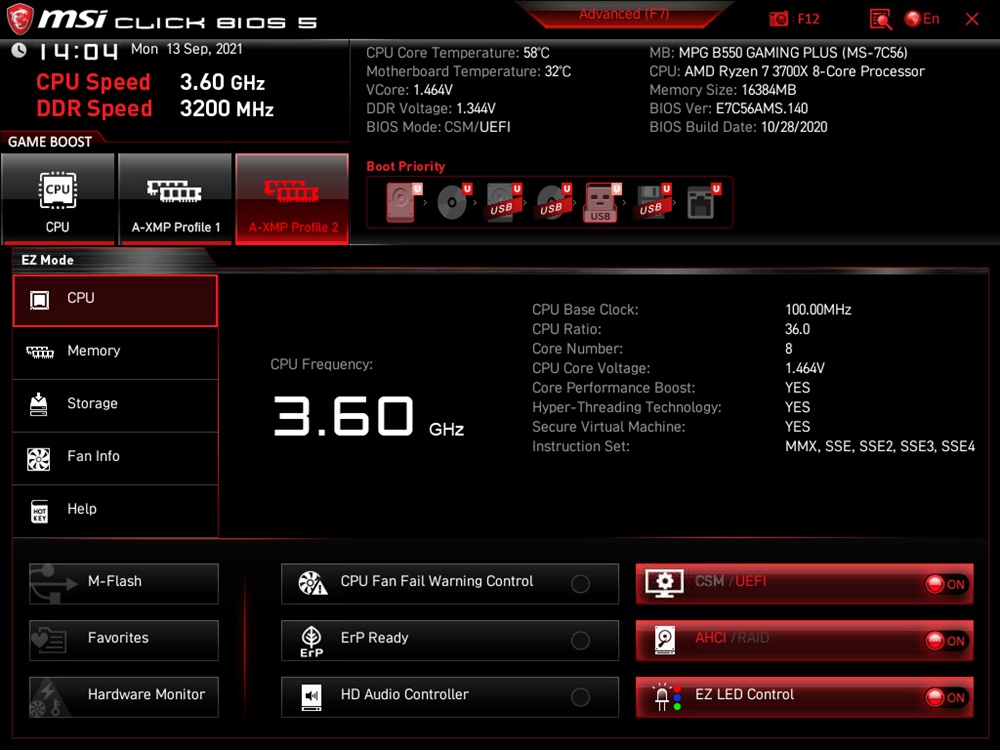Select the USB CD/DVD boot device icon
Image resolution: width=1000 pixels, height=750 pixels.
(x=554, y=202)
